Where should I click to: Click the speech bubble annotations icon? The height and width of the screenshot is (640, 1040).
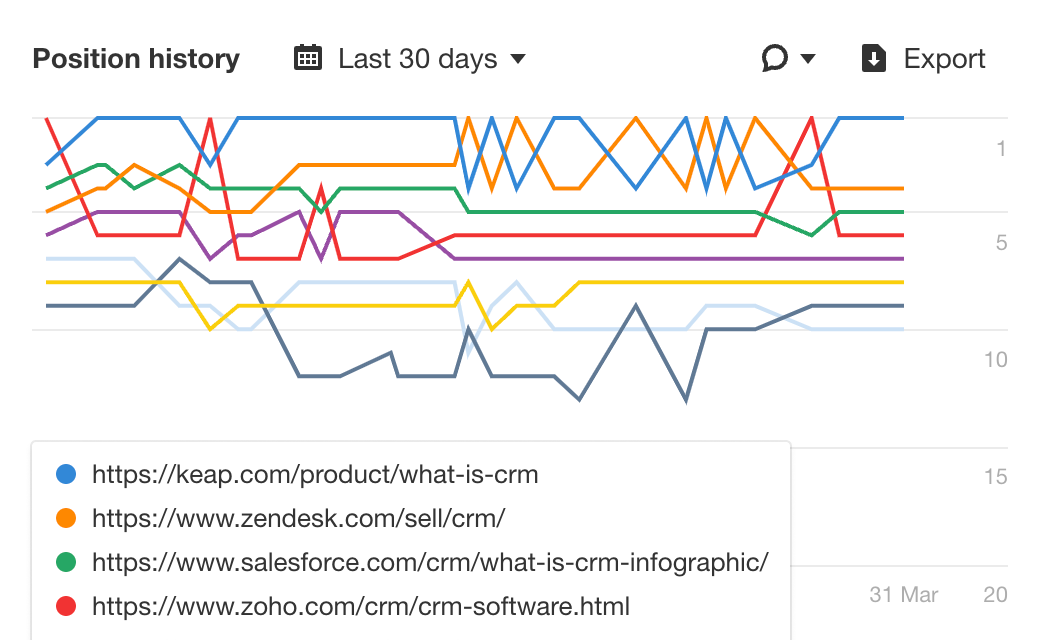775,58
